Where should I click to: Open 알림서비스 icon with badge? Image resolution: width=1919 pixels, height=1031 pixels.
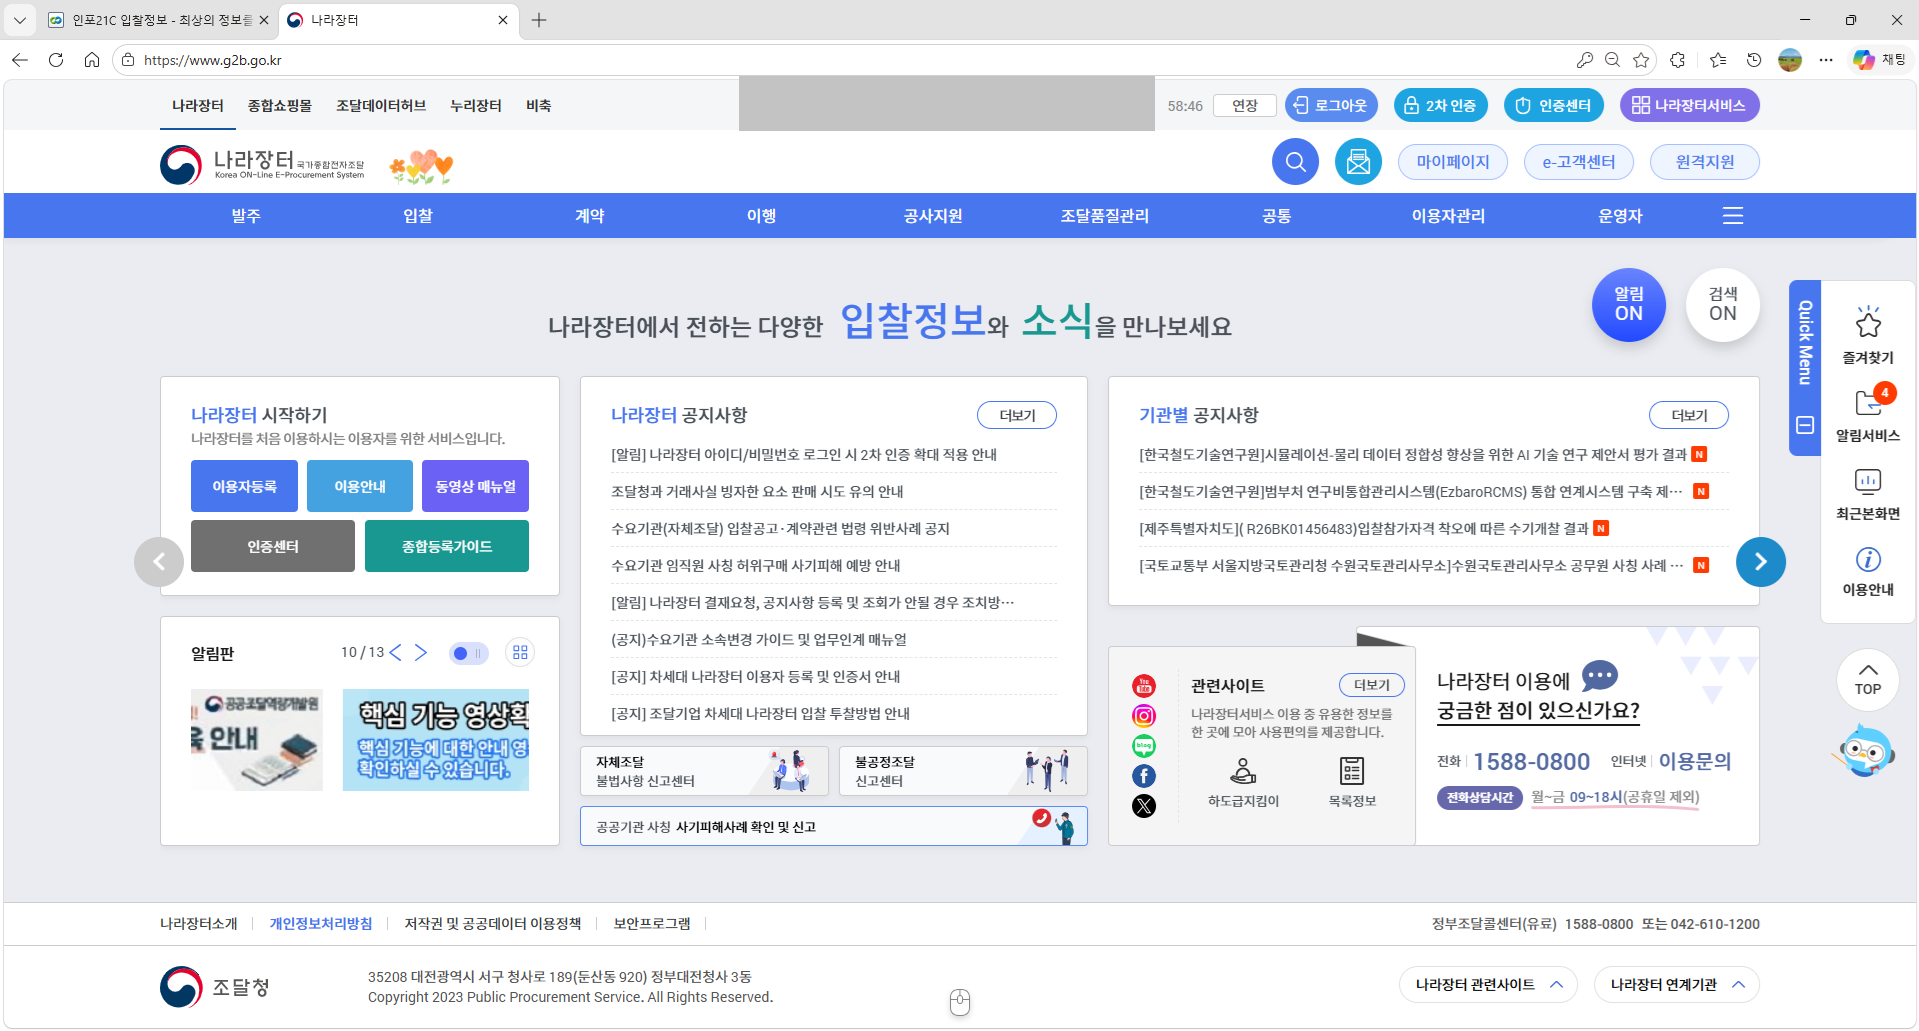1868,413
